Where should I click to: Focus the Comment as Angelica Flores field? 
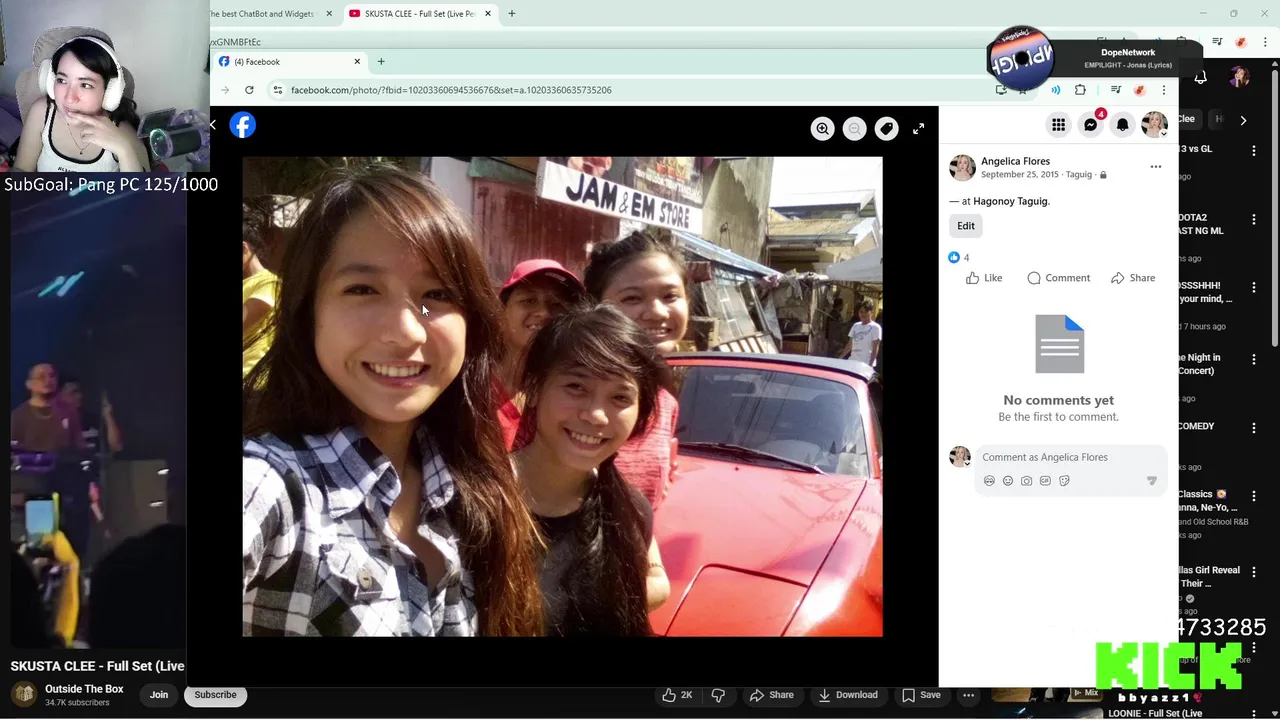(1070, 457)
